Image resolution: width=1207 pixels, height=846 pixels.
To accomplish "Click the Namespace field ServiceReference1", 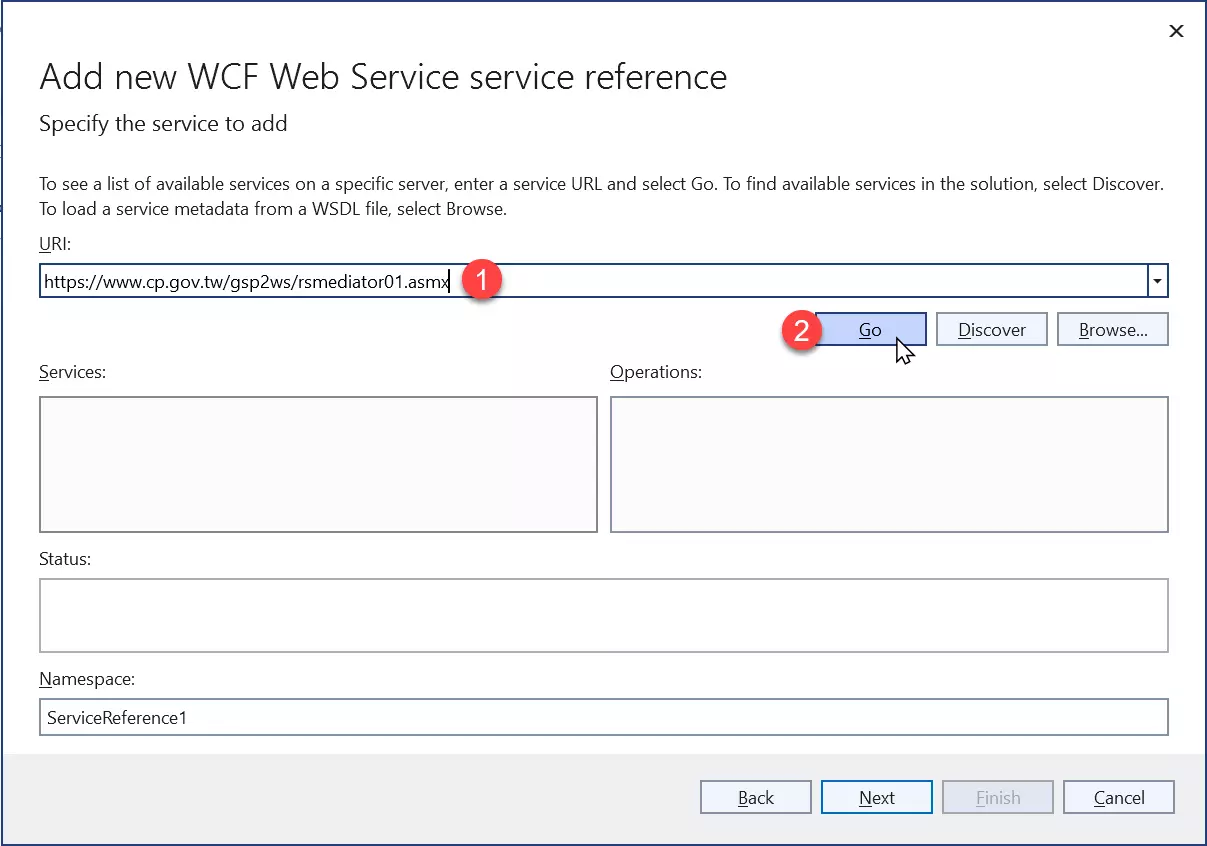I will [604, 717].
